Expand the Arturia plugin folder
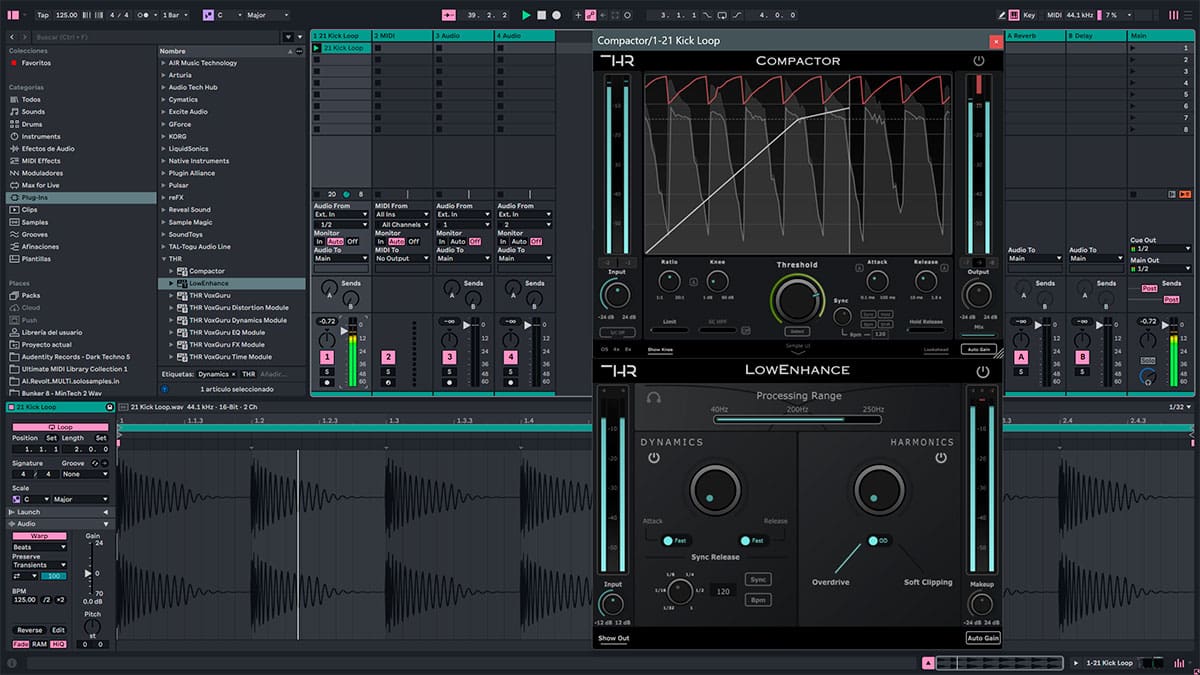The width and height of the screenshot is (1200, 675). (x=165, y=75)
